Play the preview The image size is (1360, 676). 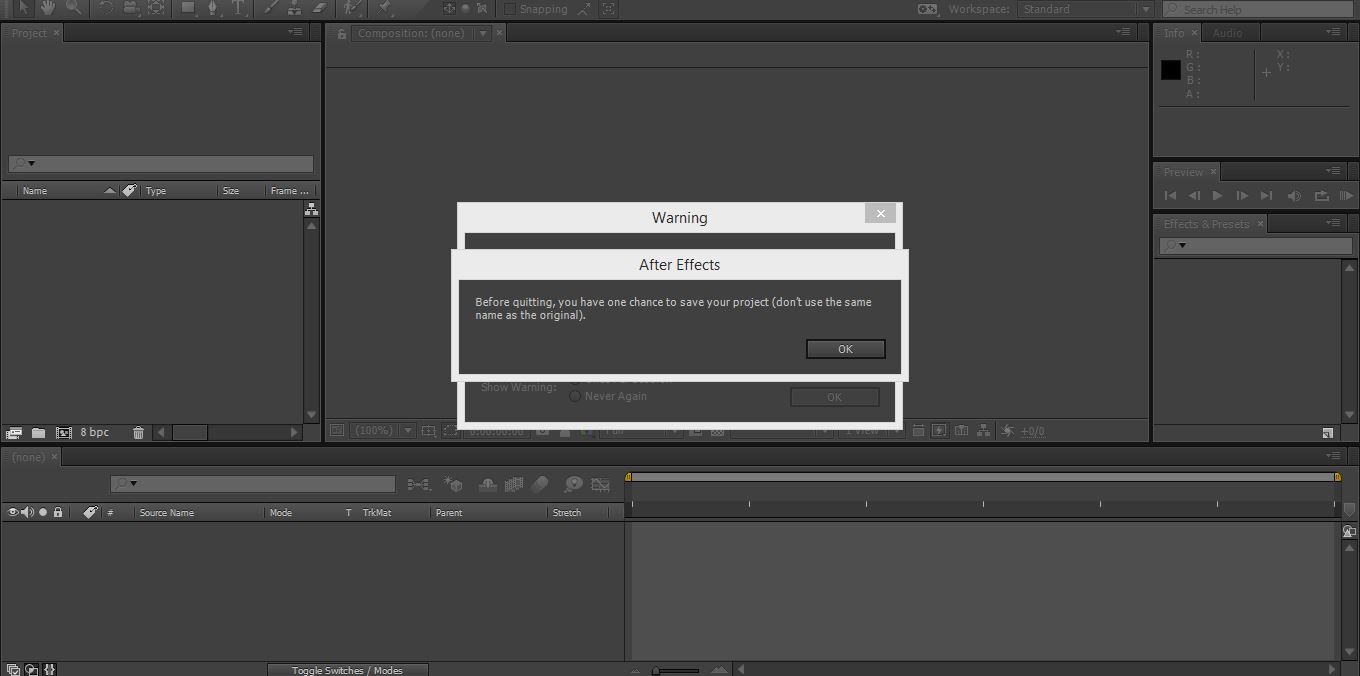[1217, 196]
